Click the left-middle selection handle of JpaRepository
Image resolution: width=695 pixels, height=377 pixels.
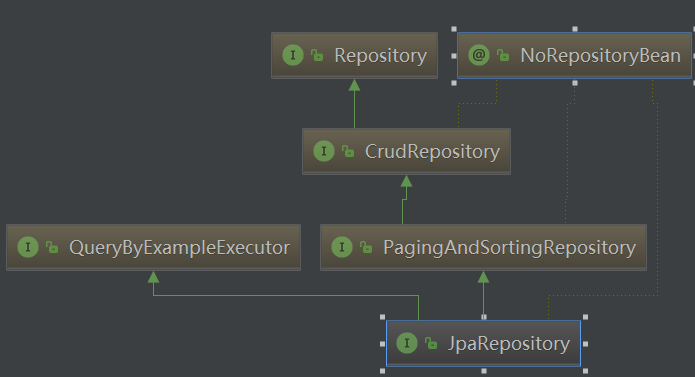[x=383, y=344]
